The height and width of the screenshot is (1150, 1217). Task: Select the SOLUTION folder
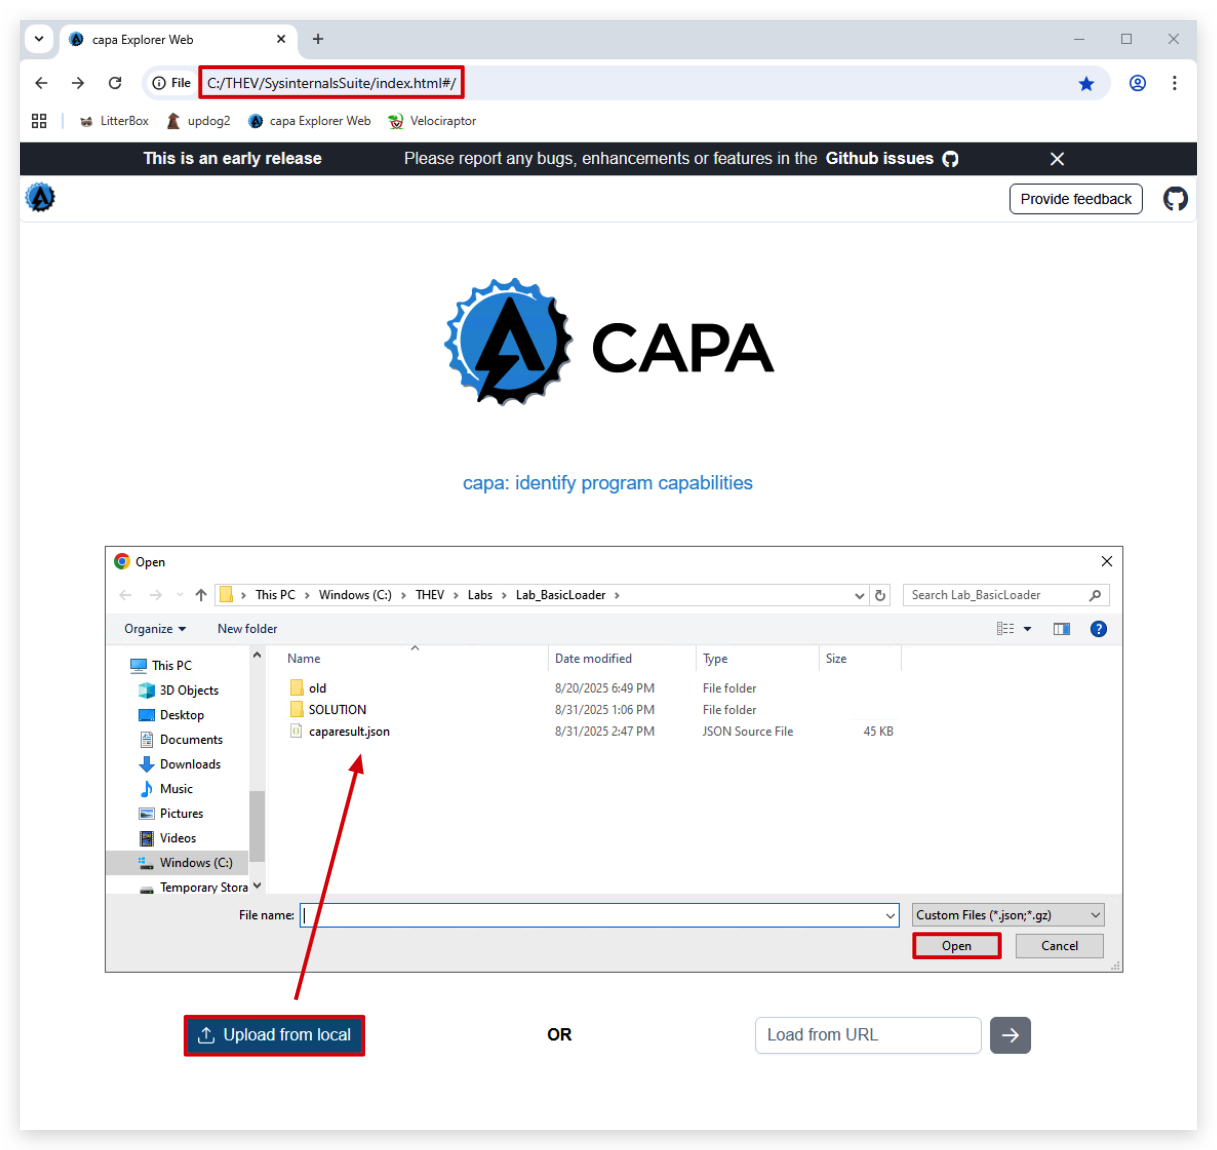pos(337,710)
